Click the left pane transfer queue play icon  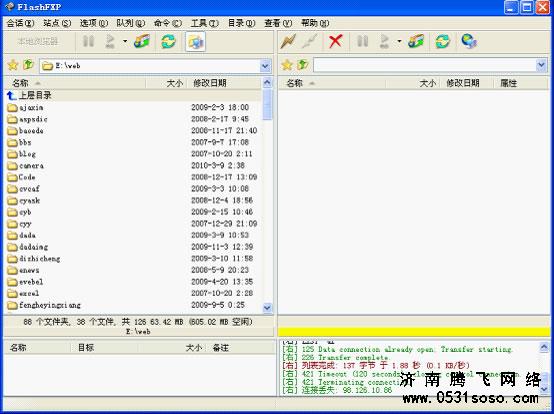(110, 42)
